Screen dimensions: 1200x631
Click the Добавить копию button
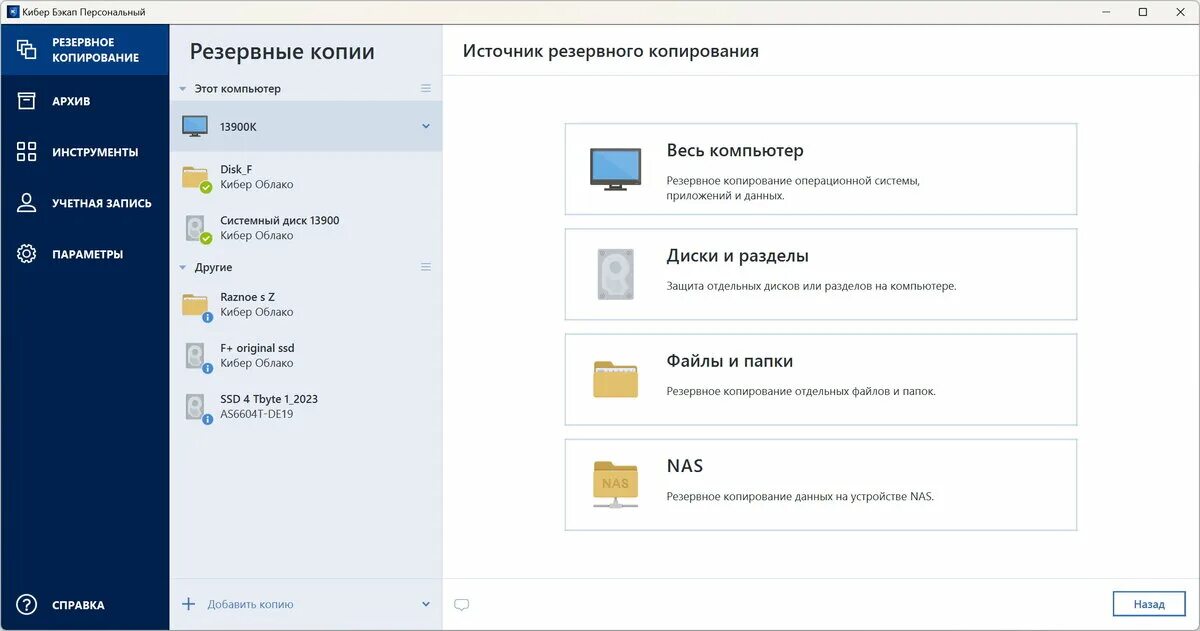click(250, 605)
